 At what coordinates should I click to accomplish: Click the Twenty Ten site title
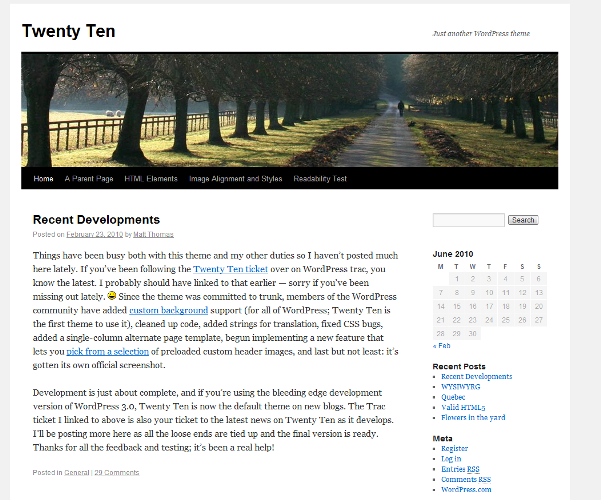point(69,31)
